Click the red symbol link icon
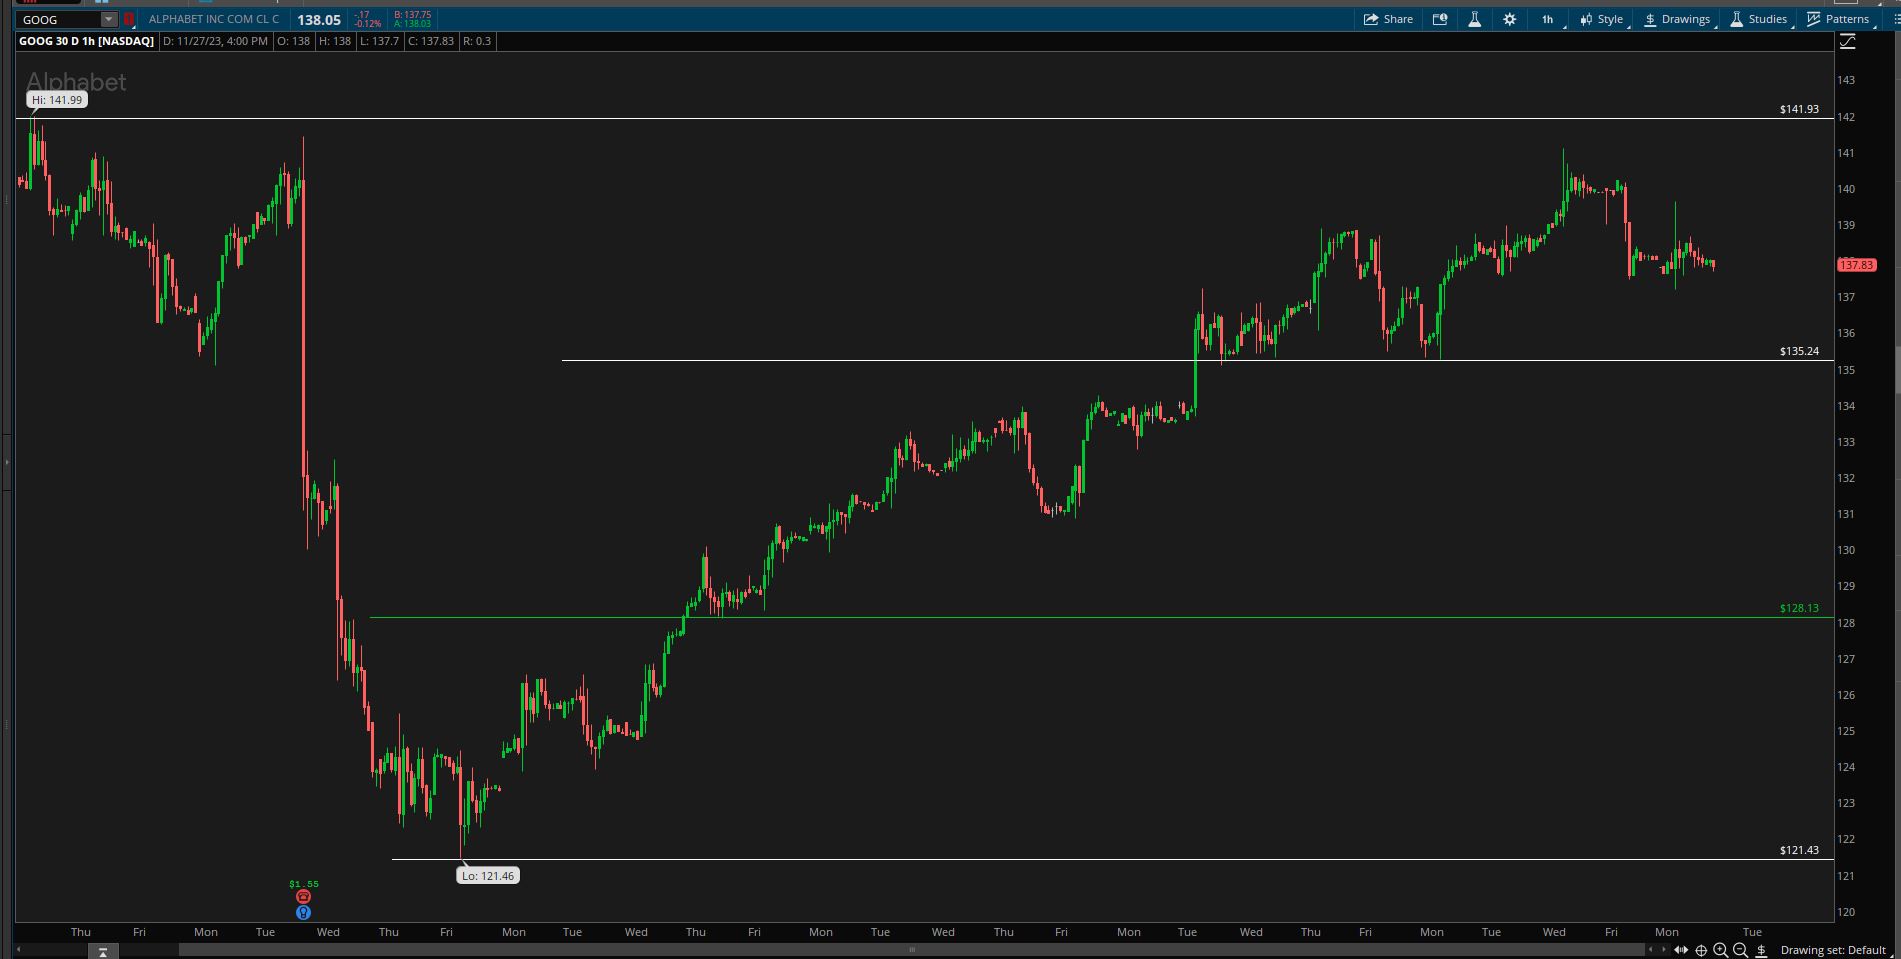This screenshot has height=959, width=1901. click(x=129, y=19)
